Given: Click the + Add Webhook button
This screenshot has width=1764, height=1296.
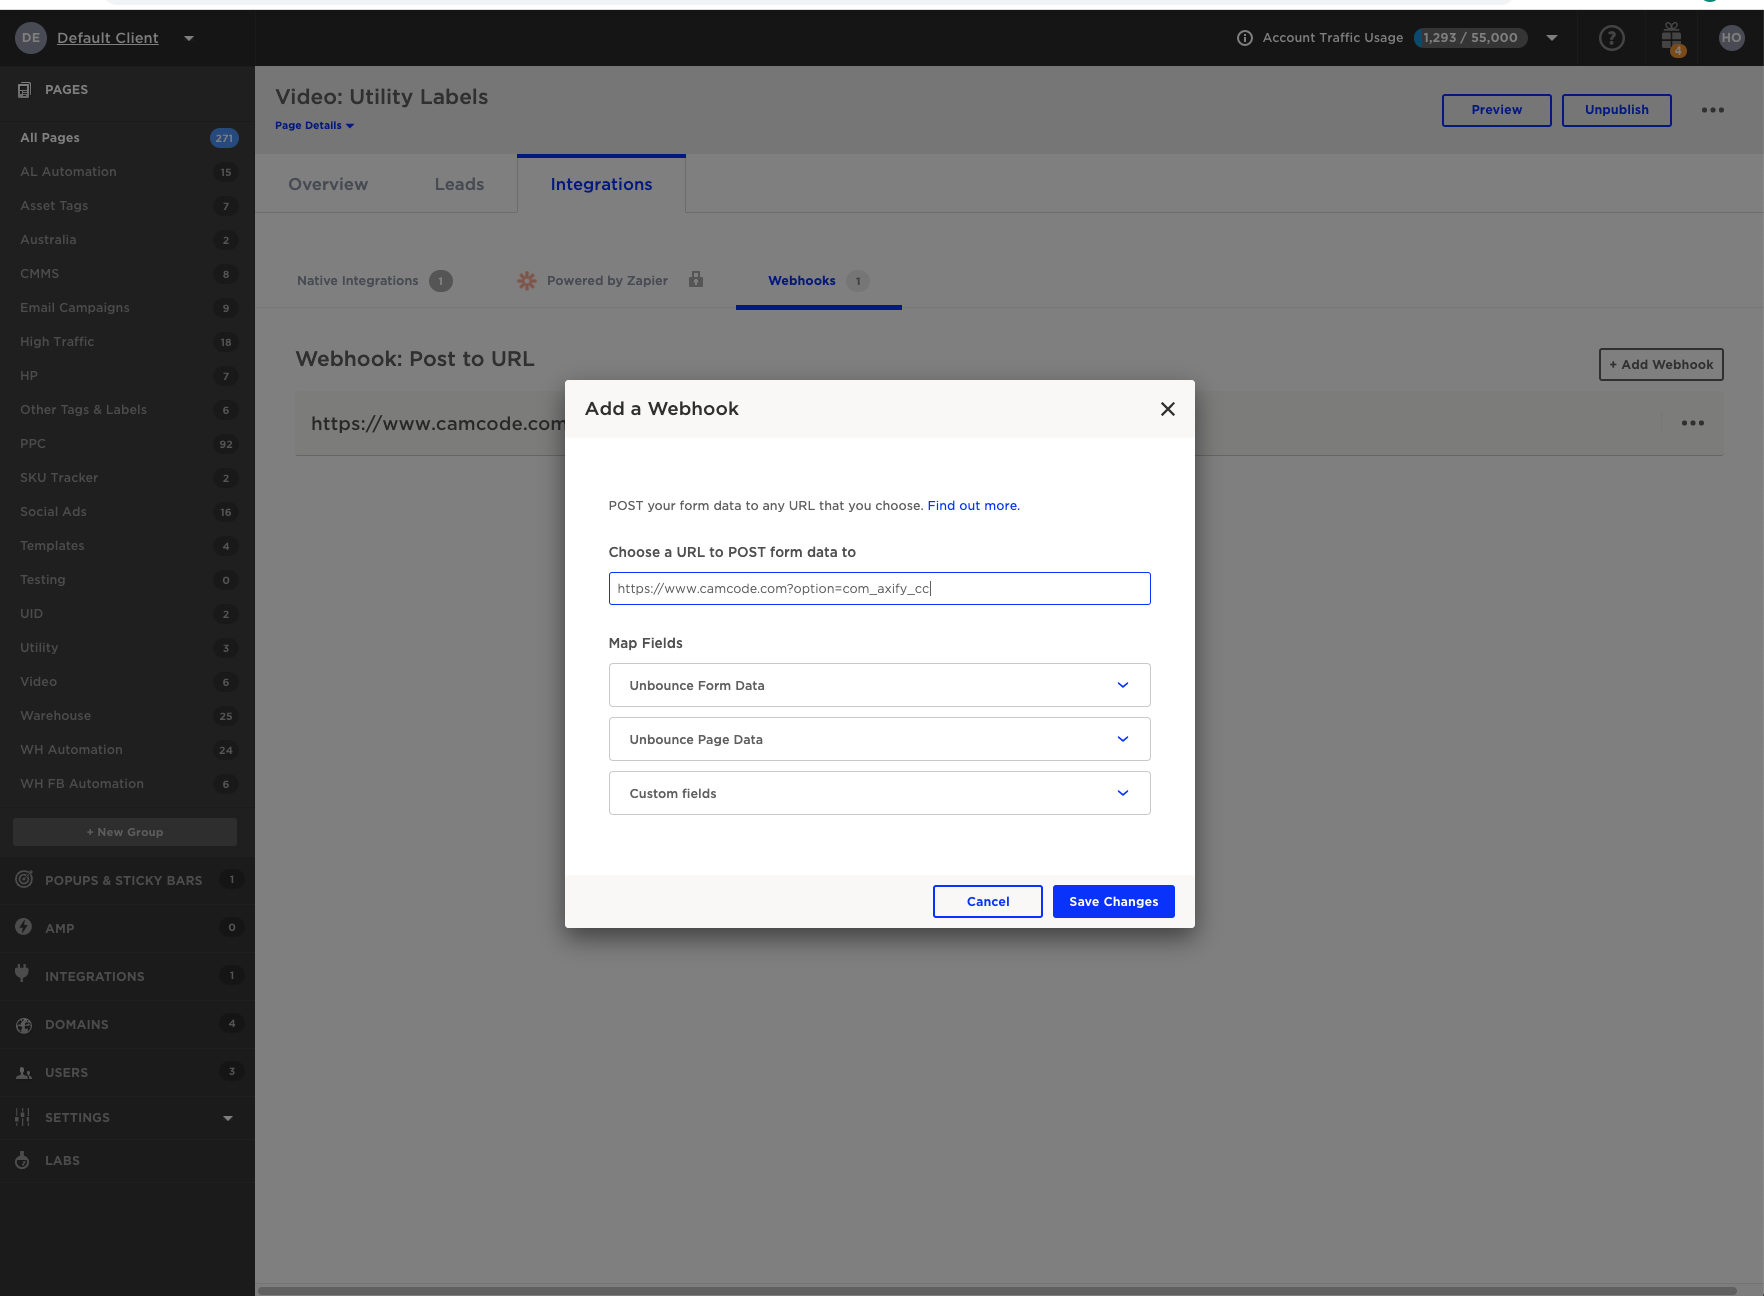Looking at the screenshot, I should coord(1661,364).
